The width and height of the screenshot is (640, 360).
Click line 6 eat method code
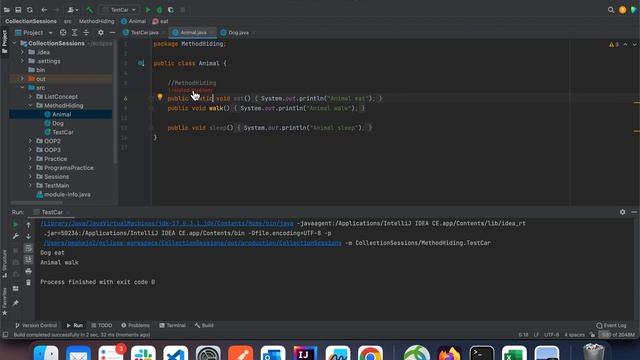tap(275, 98)
